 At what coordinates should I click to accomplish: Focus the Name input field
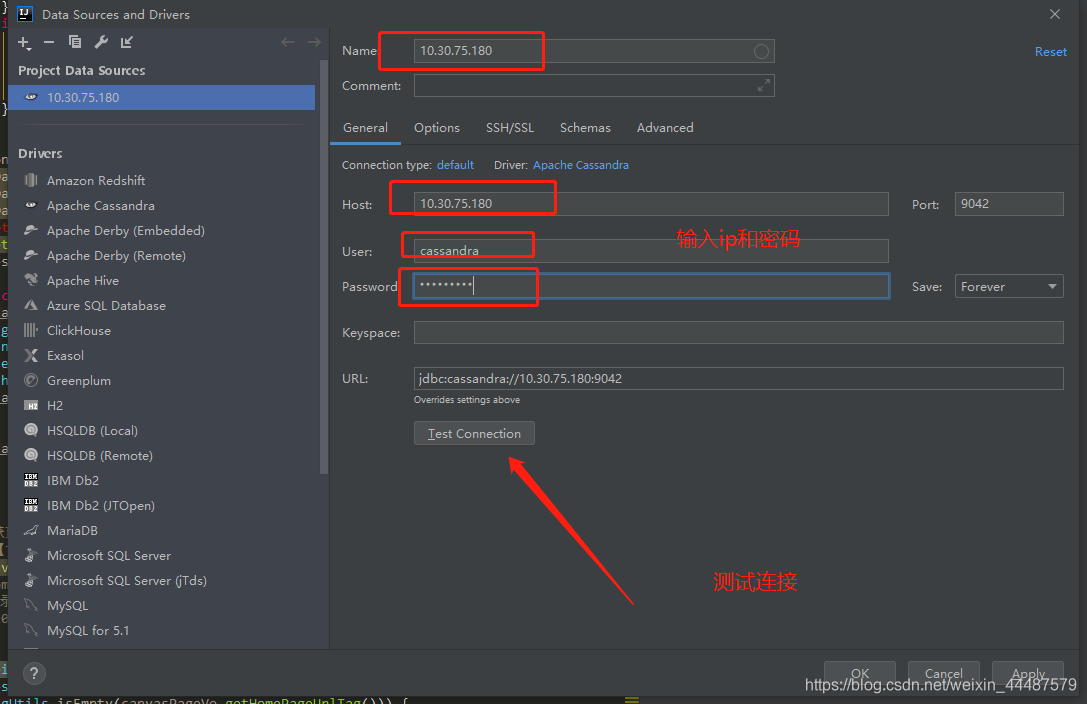point(593,51)
